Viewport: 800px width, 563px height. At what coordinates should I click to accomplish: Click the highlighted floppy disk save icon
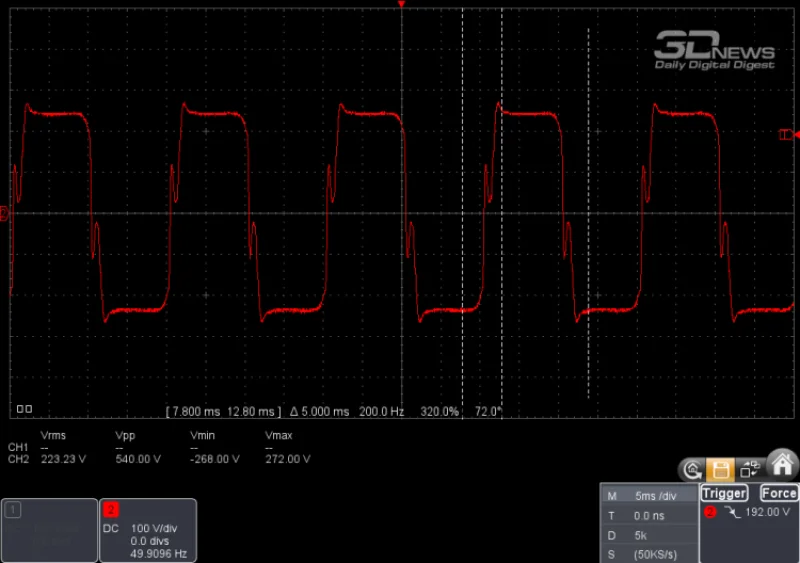pos(720,469)
